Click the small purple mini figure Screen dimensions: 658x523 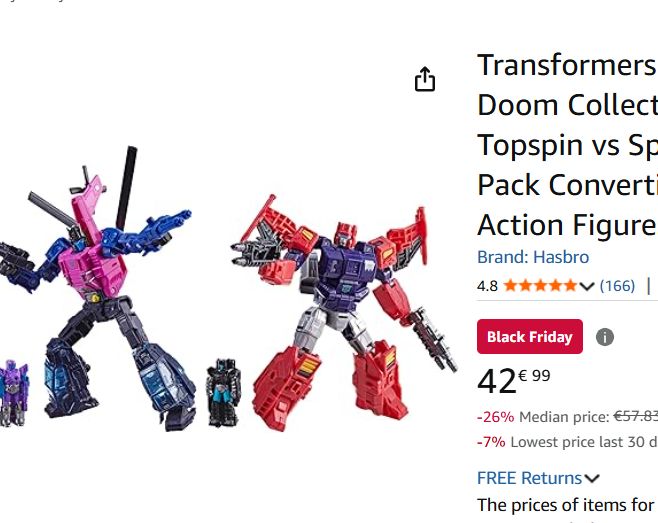pos(13,393)
